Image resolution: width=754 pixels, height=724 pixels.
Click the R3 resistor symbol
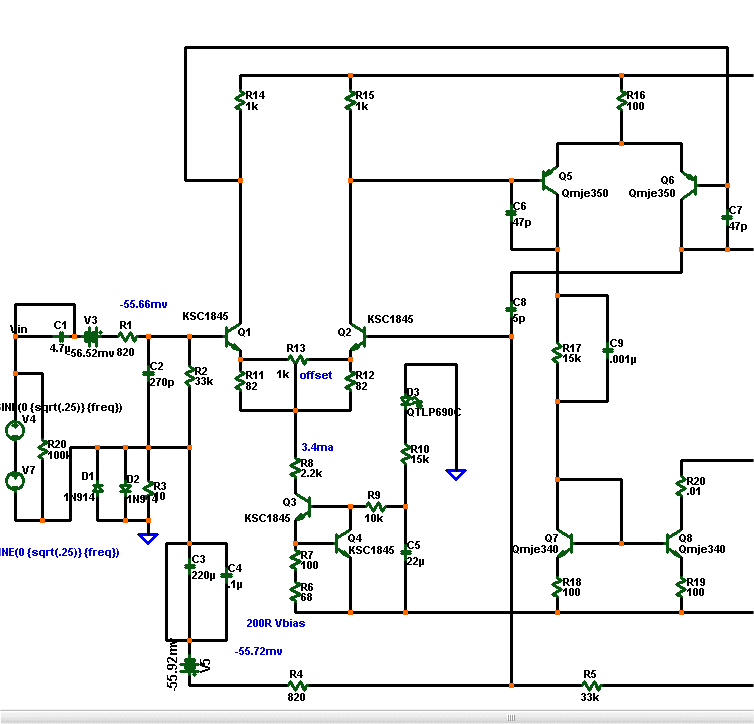148,490
